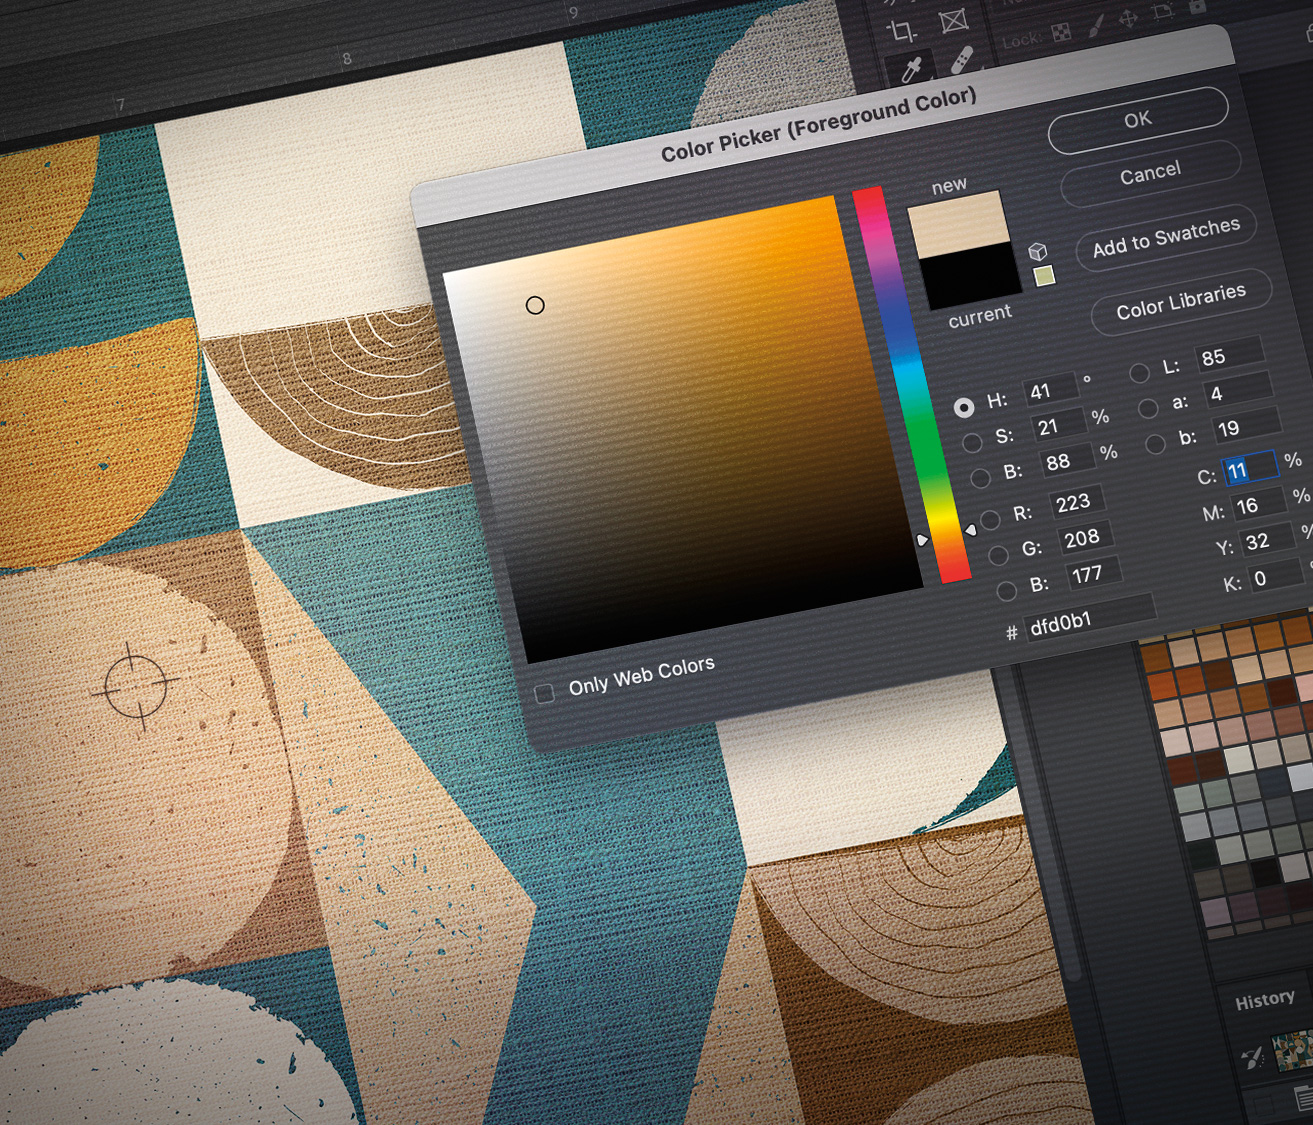1313x1125 pixels.
Task: Select the Frame tool in the toolbar
Action: coord(953,21)
